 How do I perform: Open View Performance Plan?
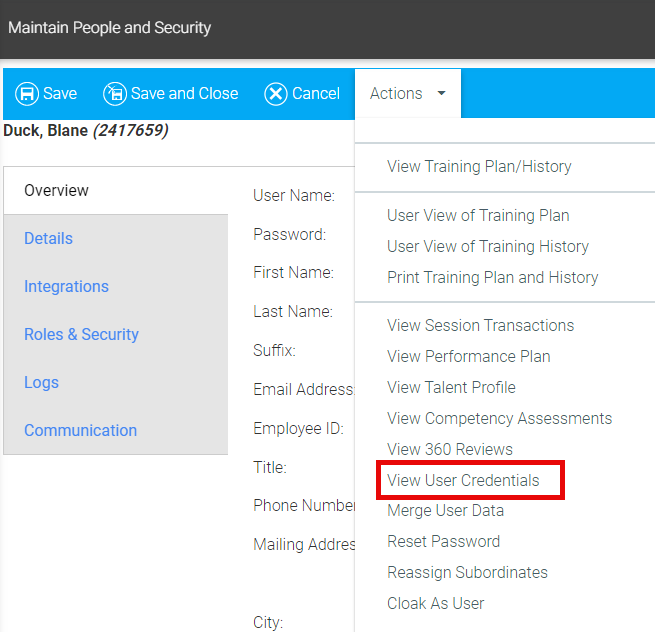[468, 356]
